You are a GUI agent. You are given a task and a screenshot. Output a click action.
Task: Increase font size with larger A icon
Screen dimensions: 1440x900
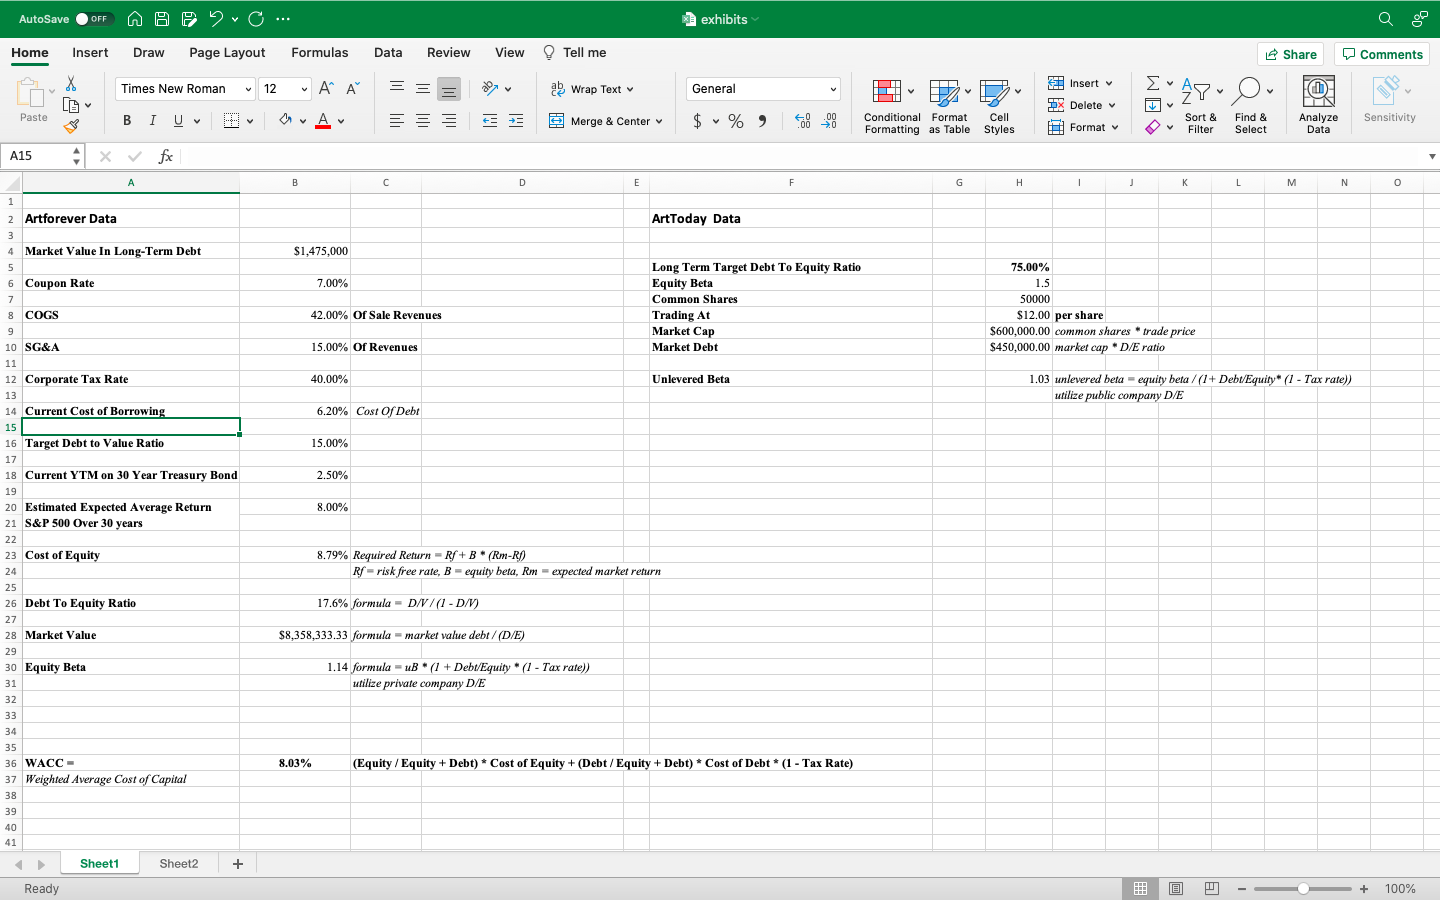pos(326,89)
